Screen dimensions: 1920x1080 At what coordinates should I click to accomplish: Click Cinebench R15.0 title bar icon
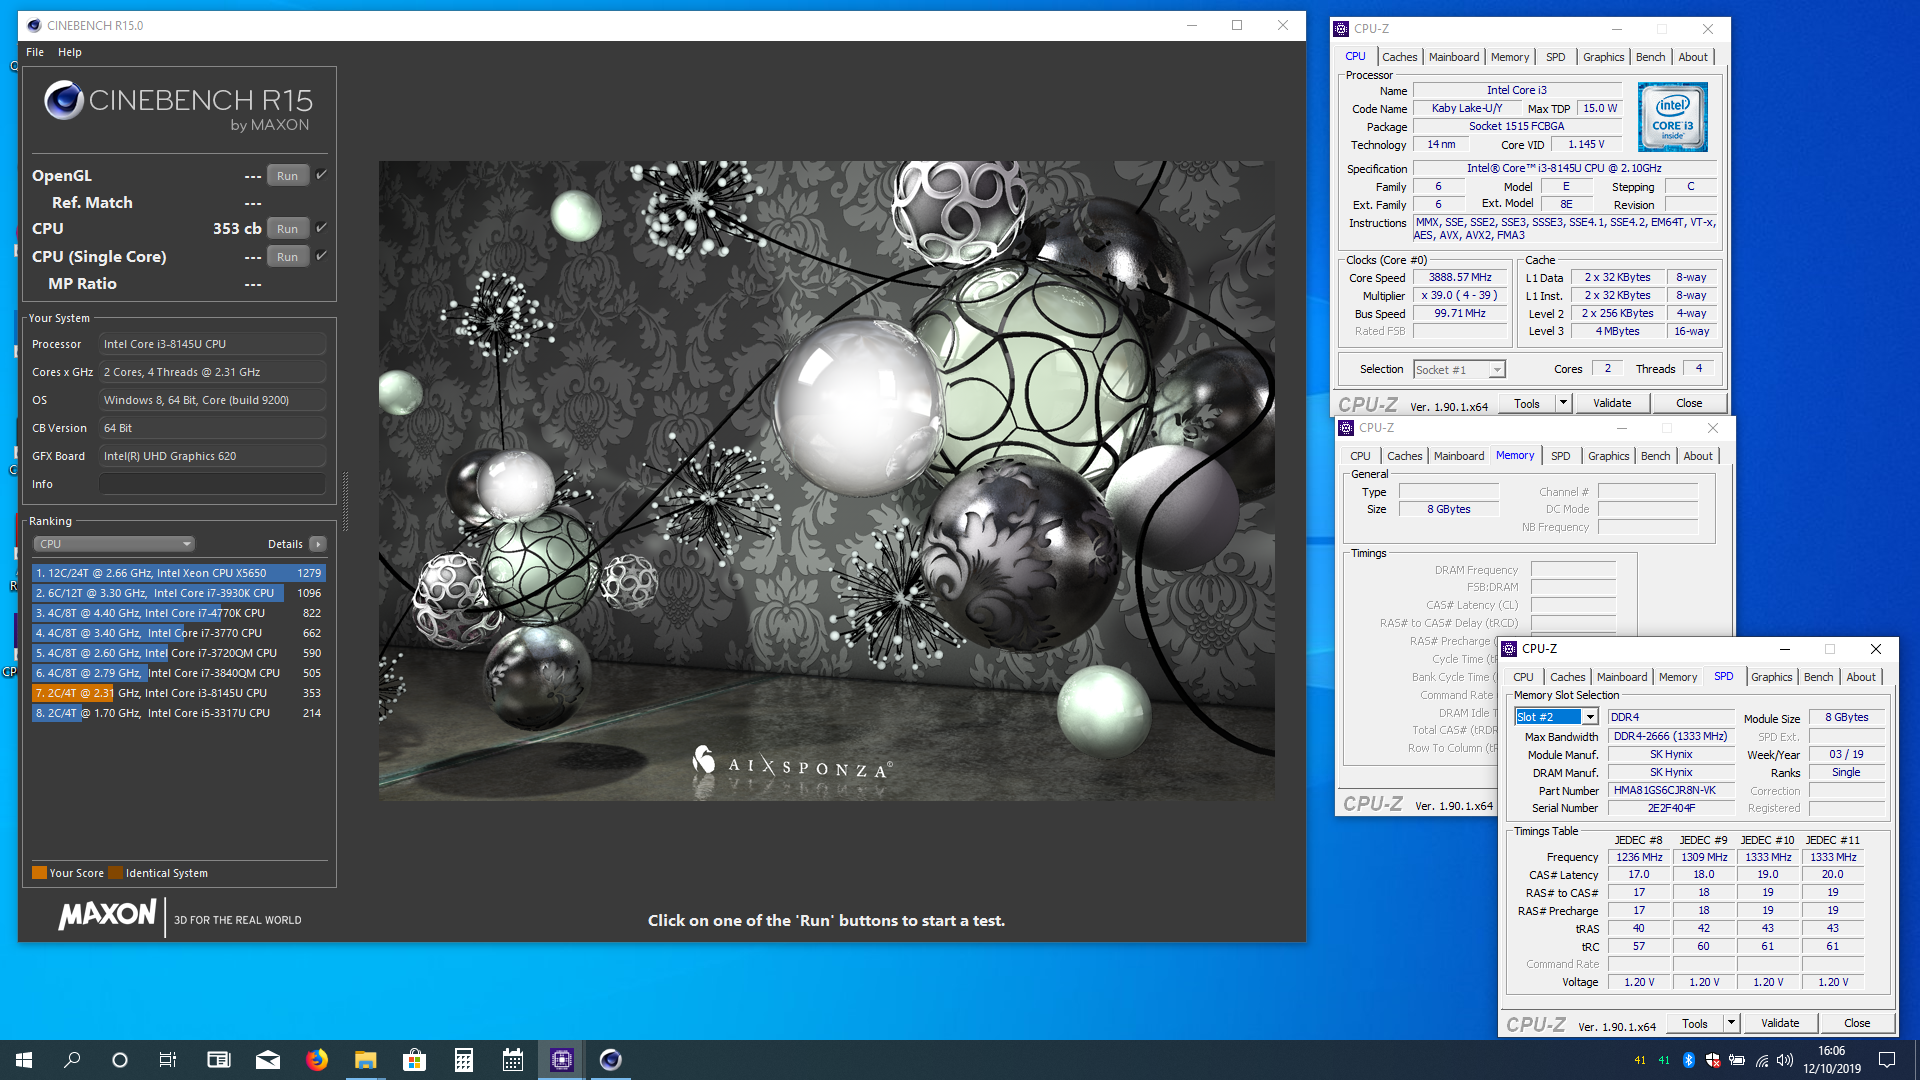34,25
